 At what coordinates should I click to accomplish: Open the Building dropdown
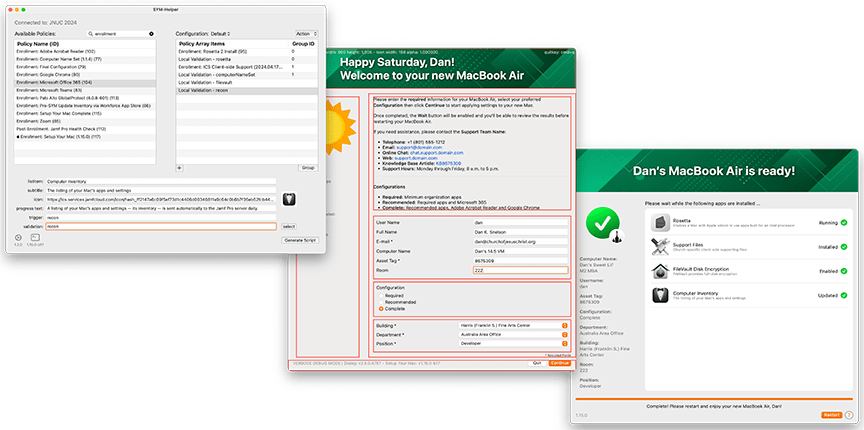point(512,325)
